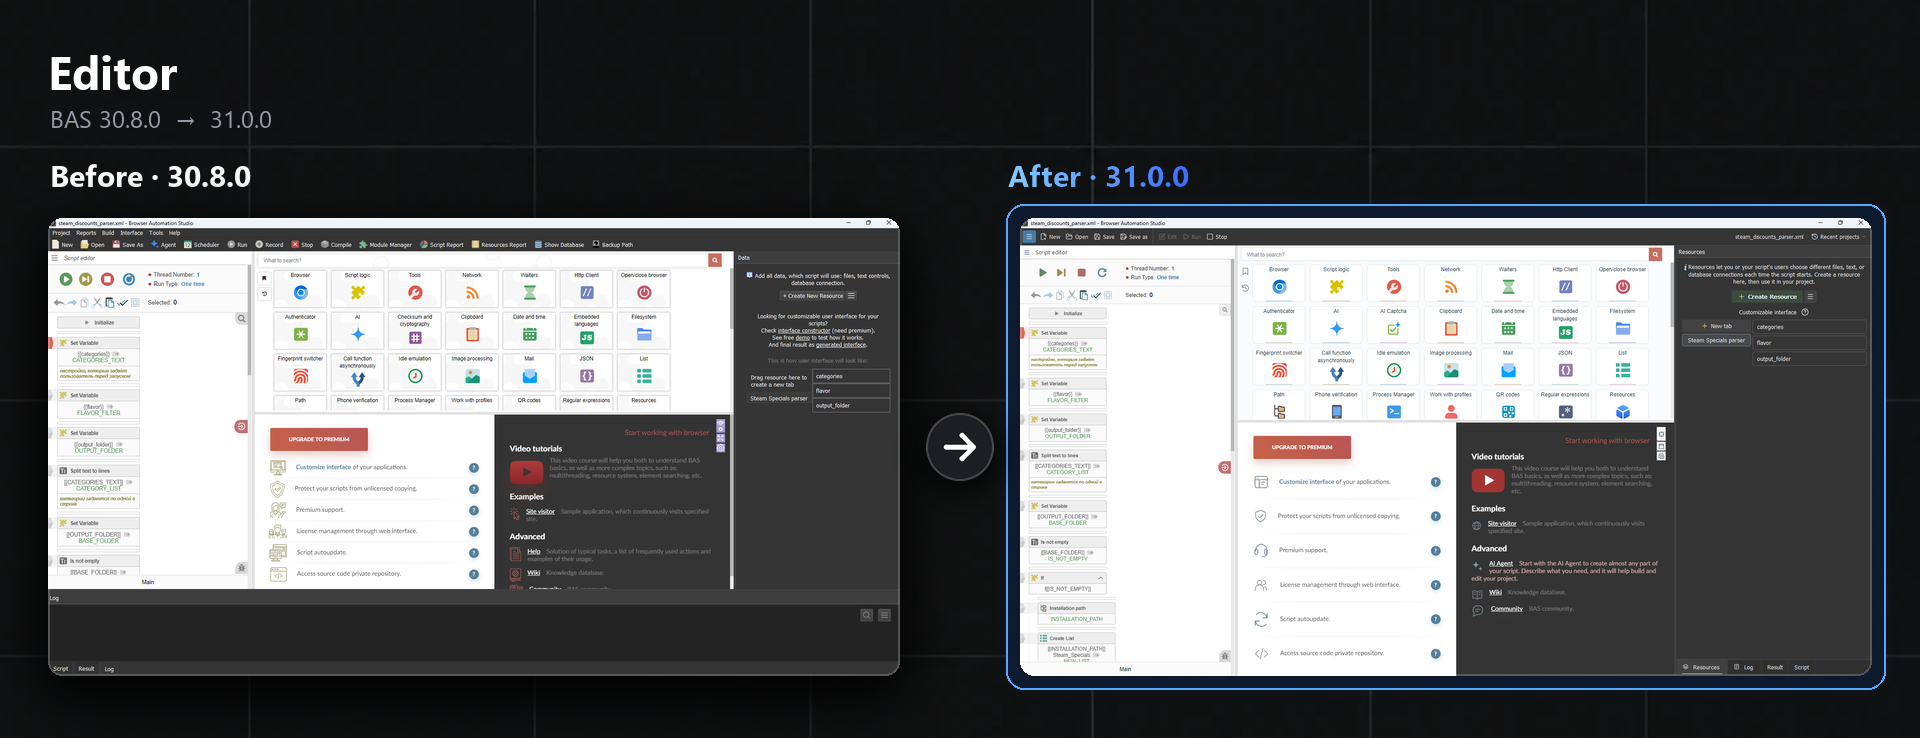Open the Reports menu in the Before window
Image resolution: width=1920 pixels, height=738 pixels.
(86, 233)
